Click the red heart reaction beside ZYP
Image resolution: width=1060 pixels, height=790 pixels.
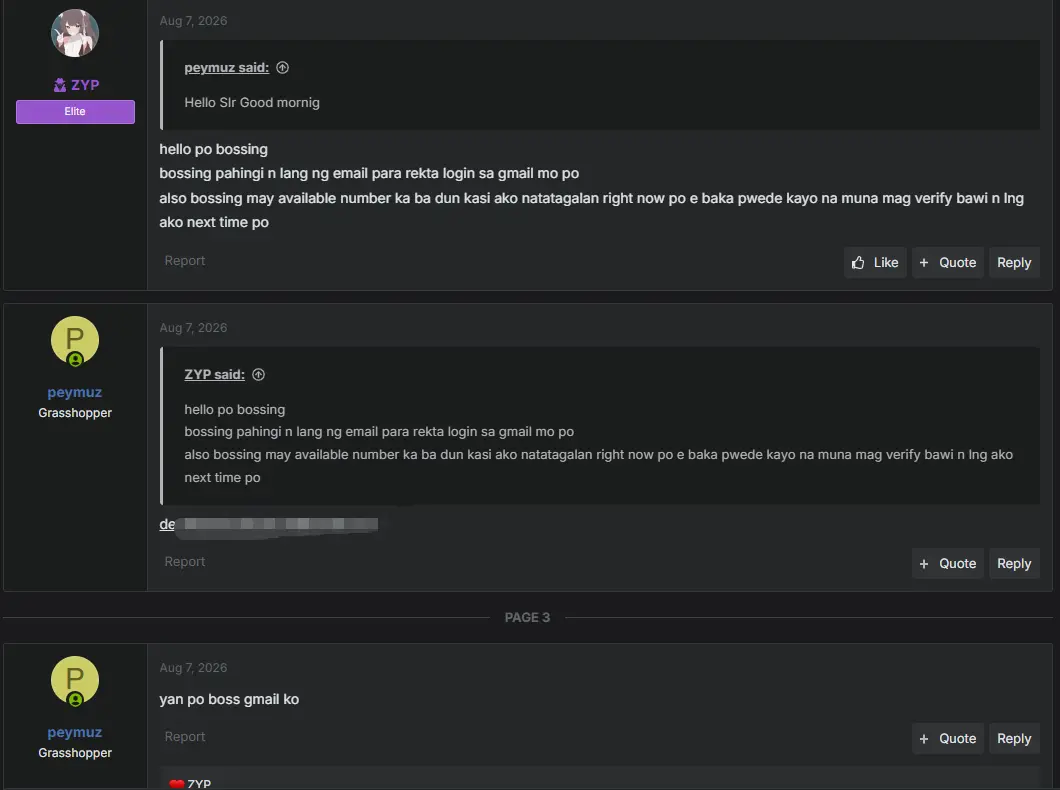tap(176, 784)
